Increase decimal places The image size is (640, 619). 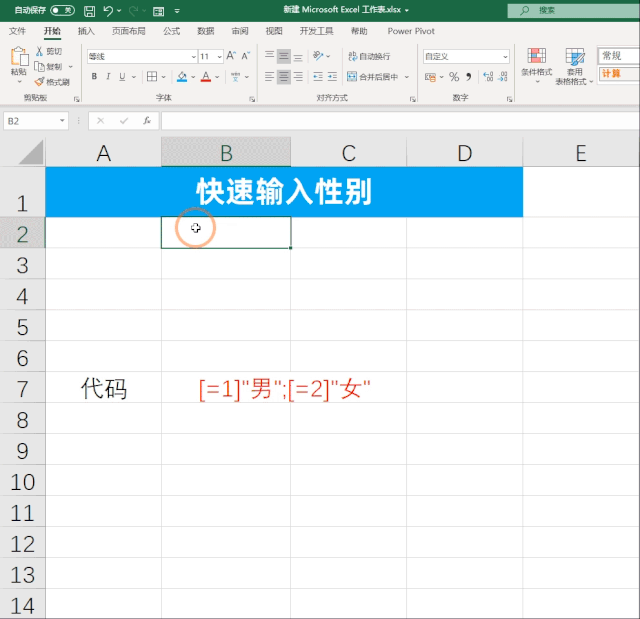pyautogui.click(x=488, y=76)
